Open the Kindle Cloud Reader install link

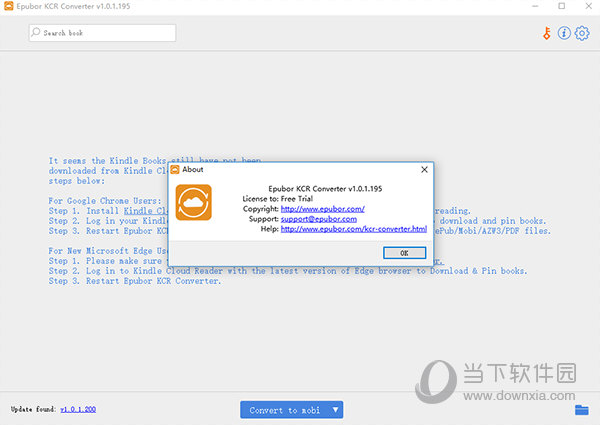[x=146, y=211]
